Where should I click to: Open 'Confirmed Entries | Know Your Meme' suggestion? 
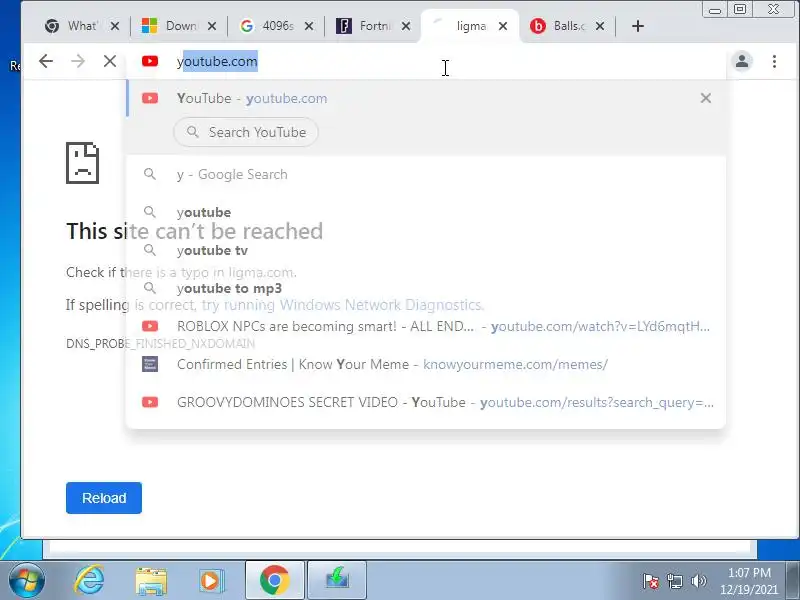pyautogui.click(x=426, y=364)
